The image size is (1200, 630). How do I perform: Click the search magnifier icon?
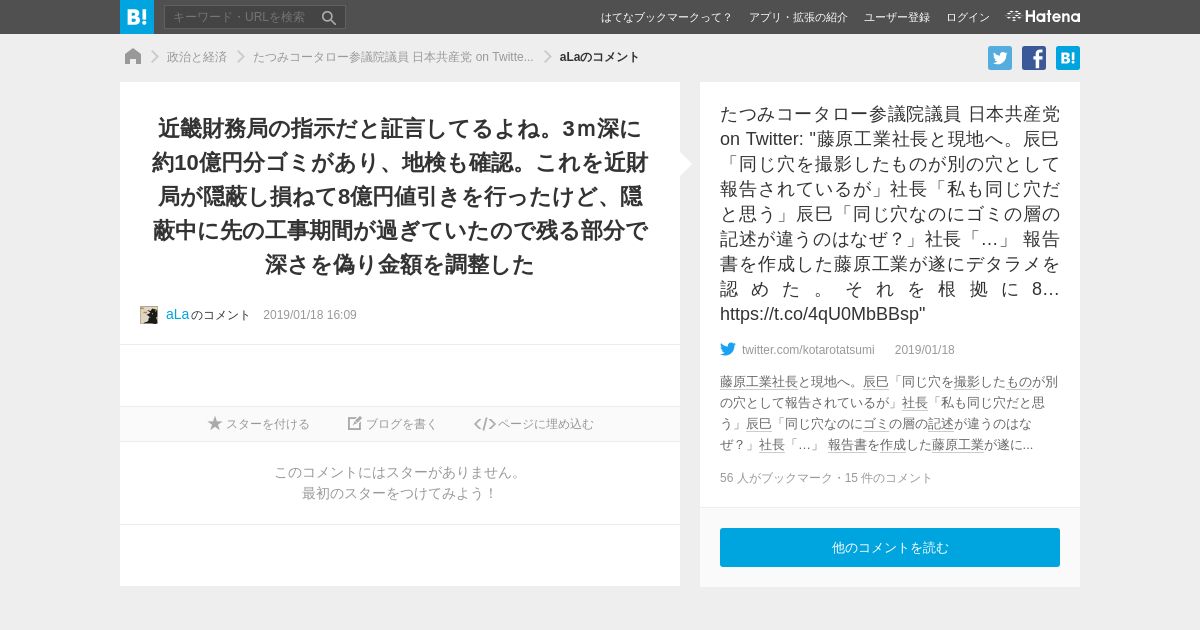(329, 17)
